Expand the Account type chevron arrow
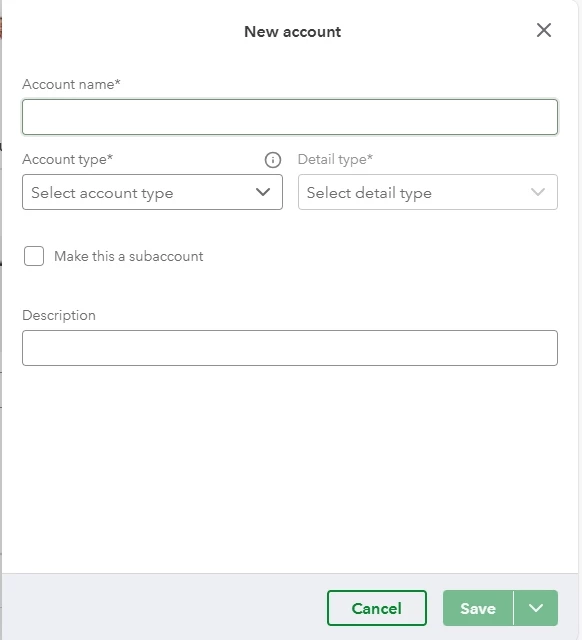This screenshot has height=640, width=582. tap(263, 192)
